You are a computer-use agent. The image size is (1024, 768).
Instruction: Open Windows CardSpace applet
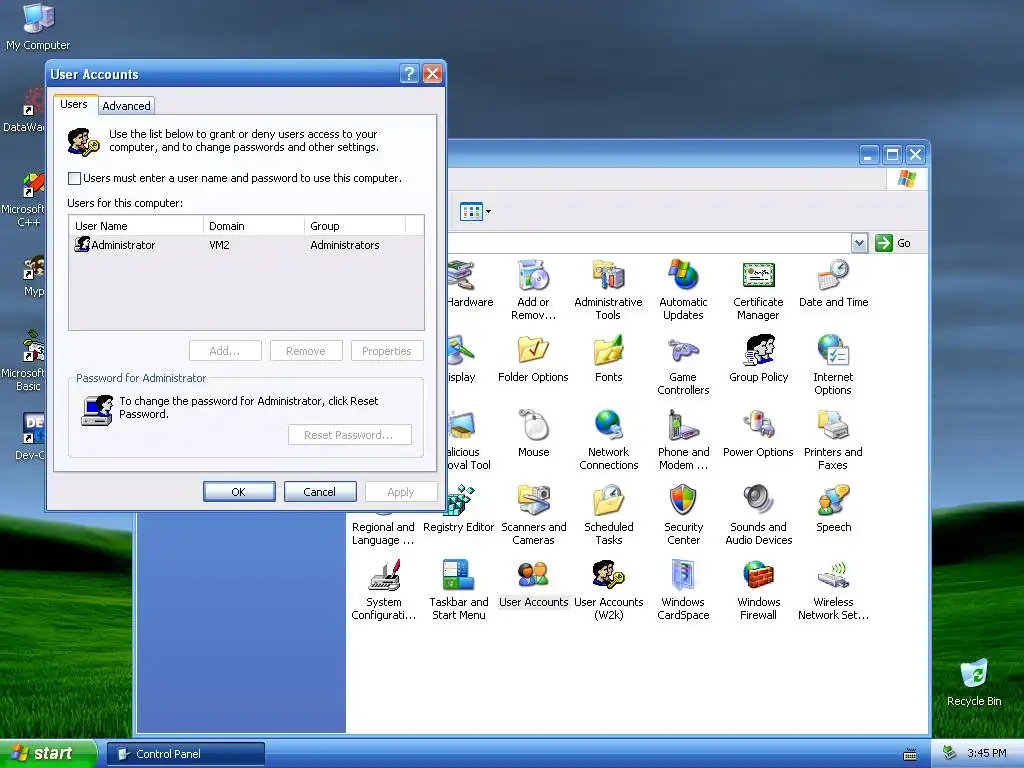[x=683, y=590]
